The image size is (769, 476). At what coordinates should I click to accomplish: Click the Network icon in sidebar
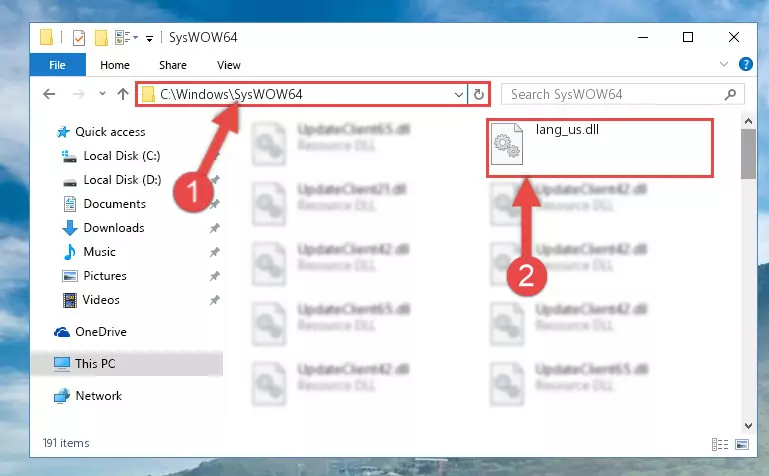click(x=62, y=396)
